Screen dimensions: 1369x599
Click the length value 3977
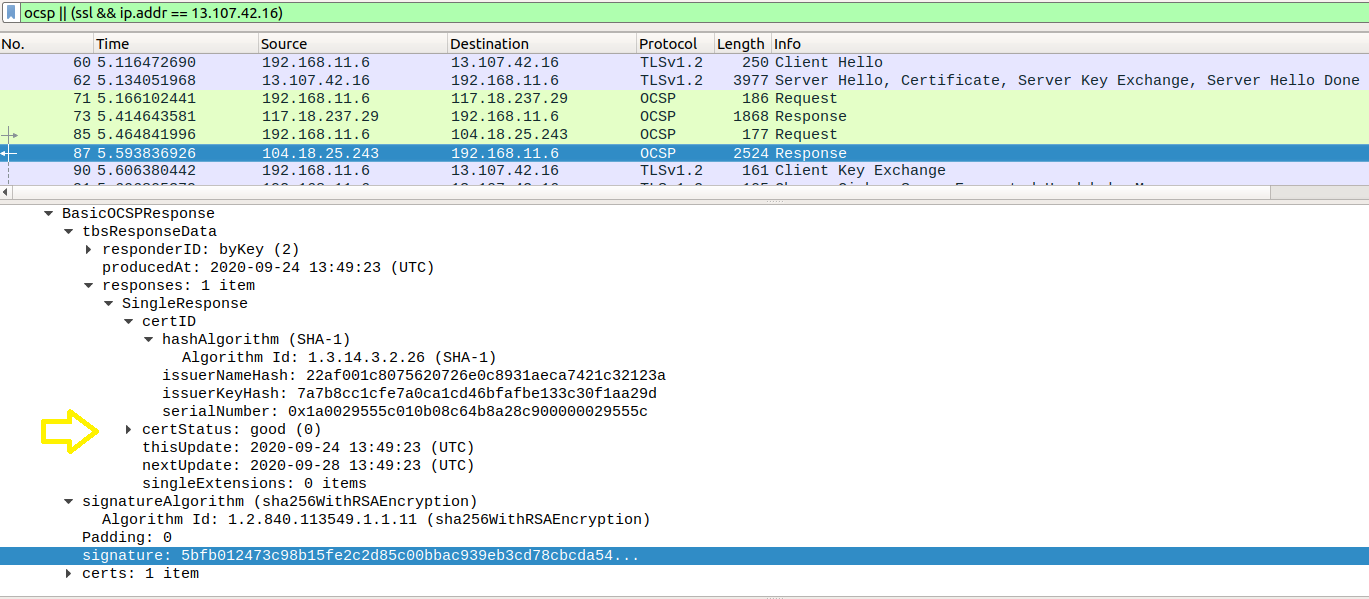pos(751,80)
